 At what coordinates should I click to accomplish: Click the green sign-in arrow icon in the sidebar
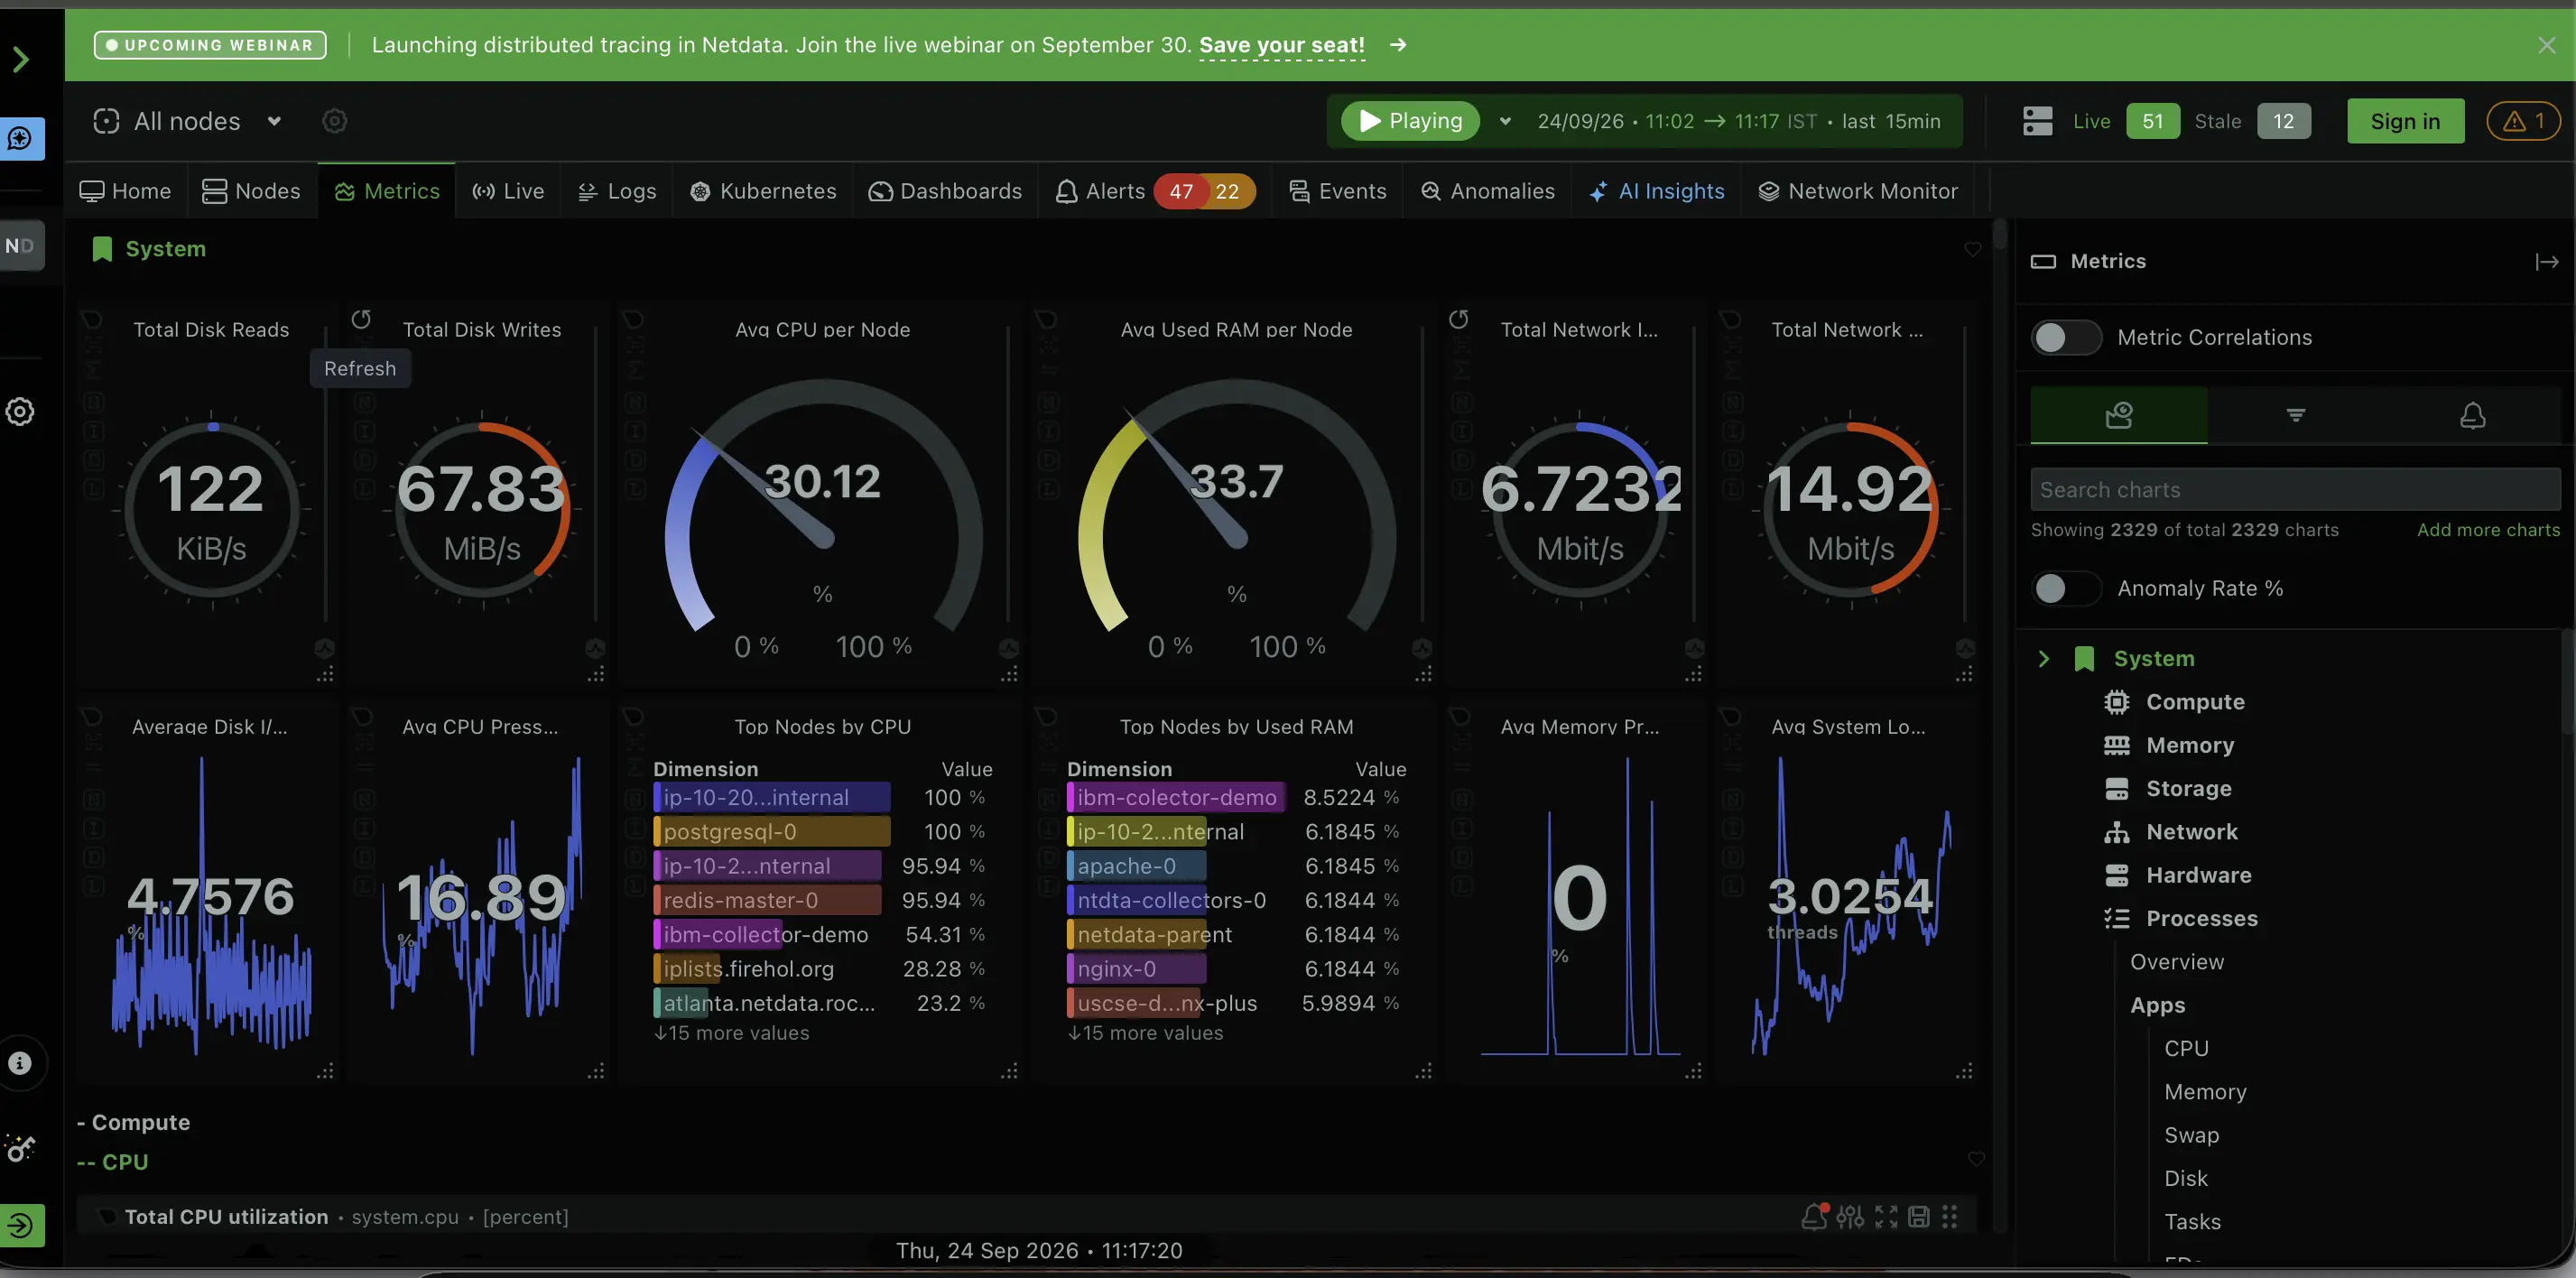point(21,1224)
